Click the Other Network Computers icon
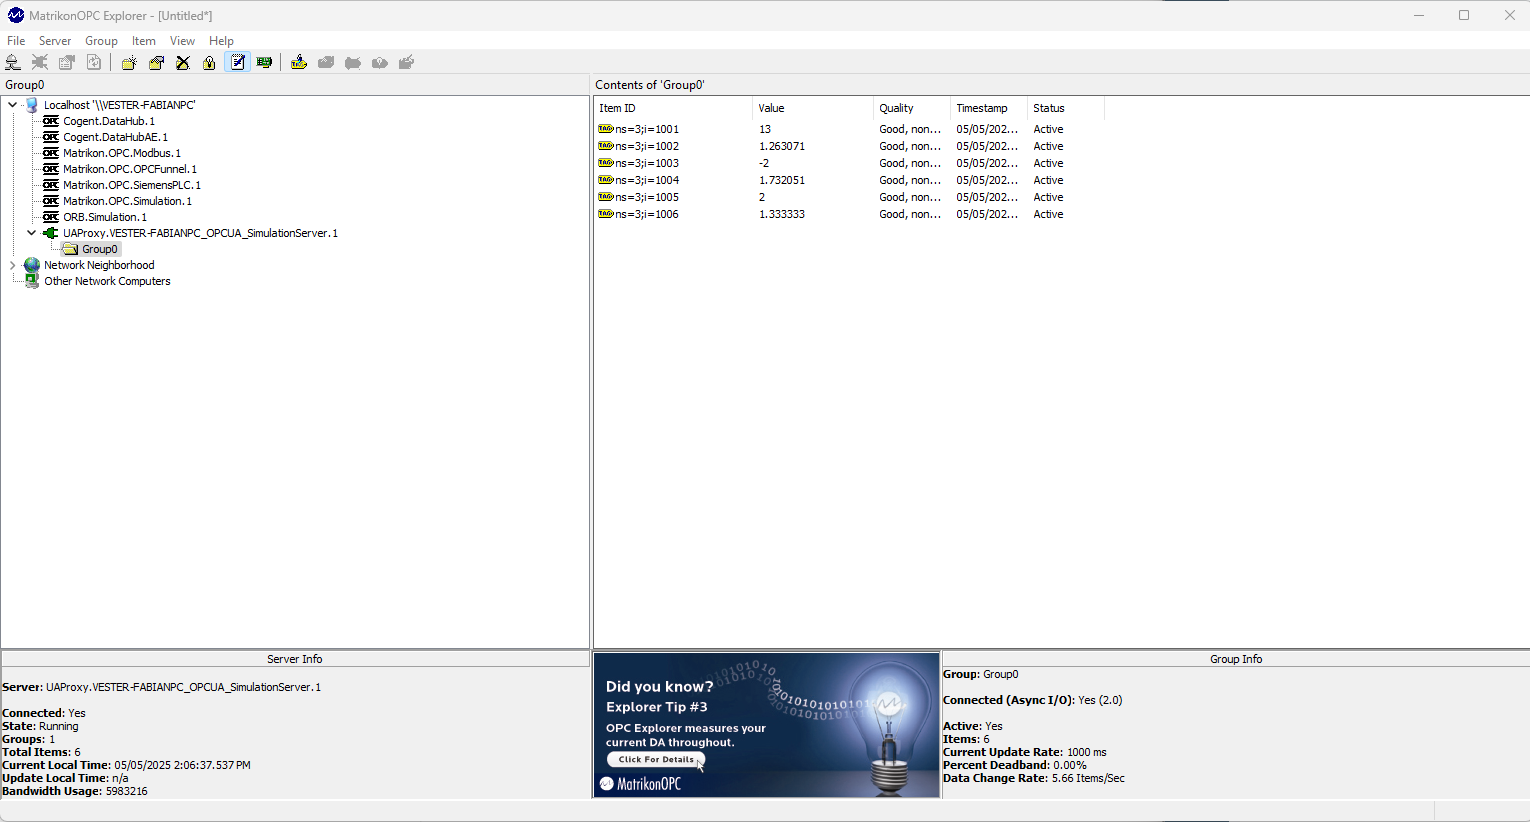This screenshot has height=822, width=1530. [32, 281]
